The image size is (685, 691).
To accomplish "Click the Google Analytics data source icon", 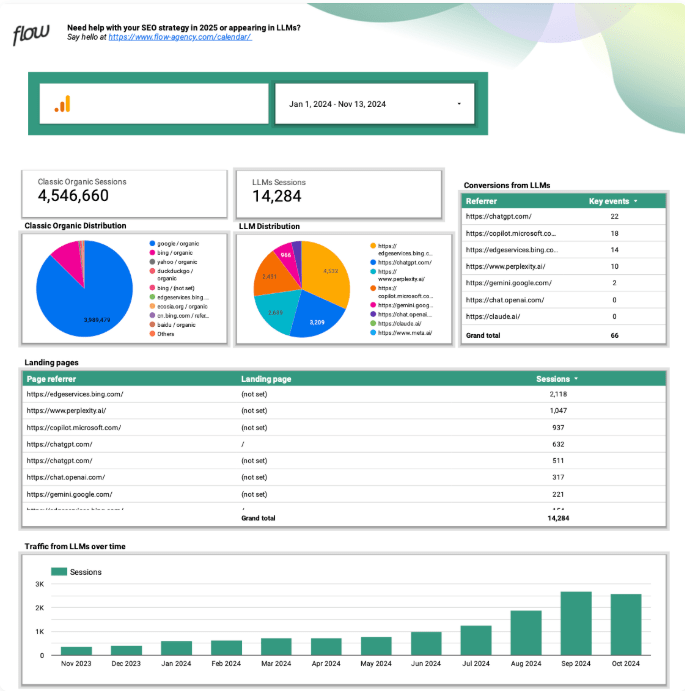I will coord(62,104).
